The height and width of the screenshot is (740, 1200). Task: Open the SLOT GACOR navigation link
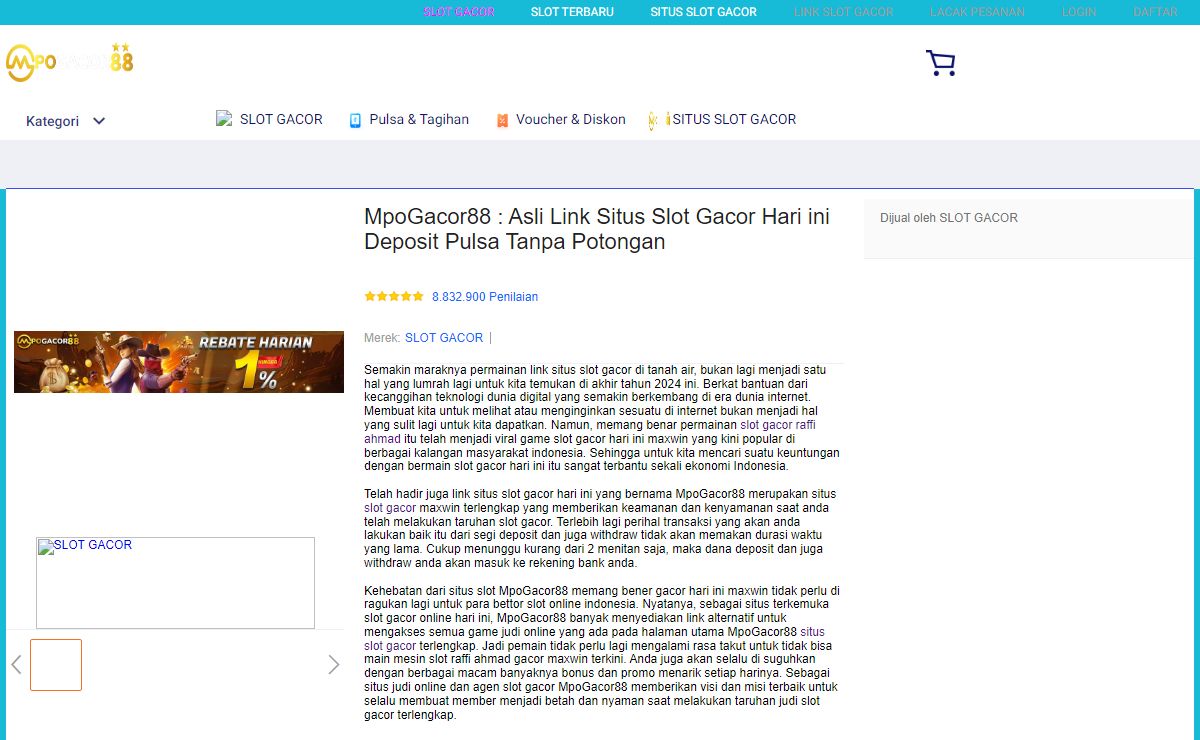281,119
